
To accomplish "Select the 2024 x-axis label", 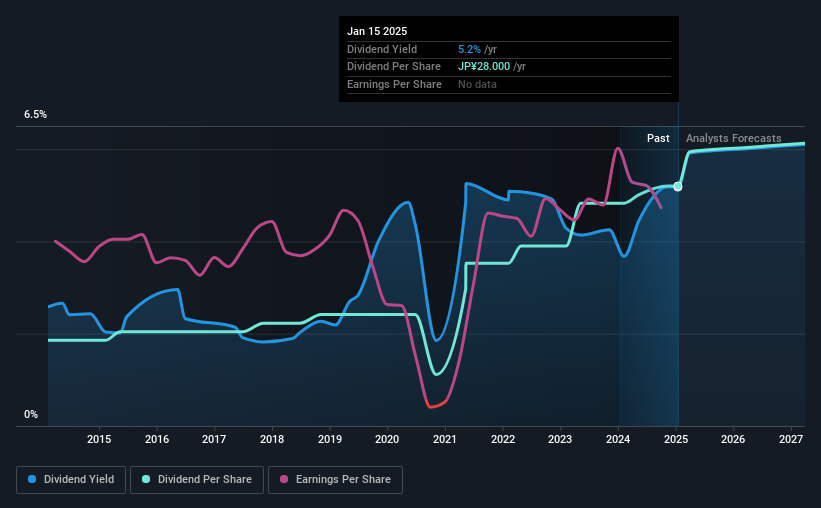I will [618, 439].
